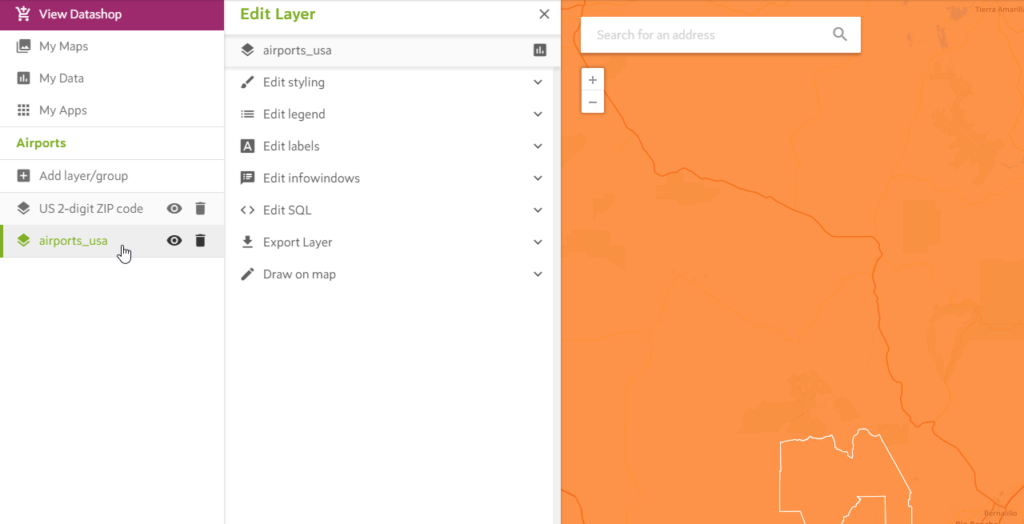
Task: Click airports_usa name in Edit Layer panel
Action: pos(297,50)
